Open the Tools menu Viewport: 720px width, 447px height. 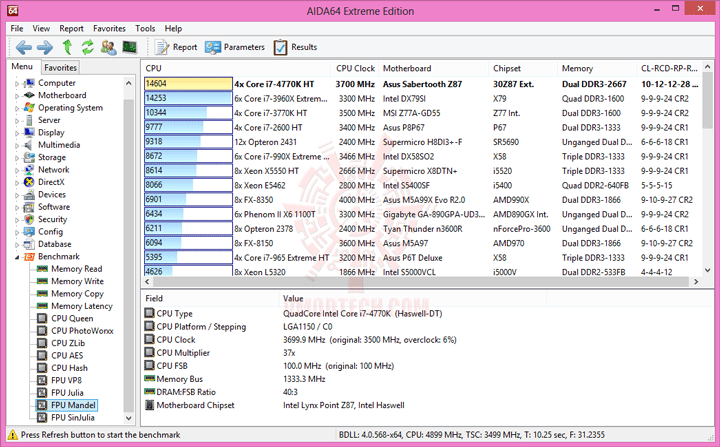[x=145, y=28]
